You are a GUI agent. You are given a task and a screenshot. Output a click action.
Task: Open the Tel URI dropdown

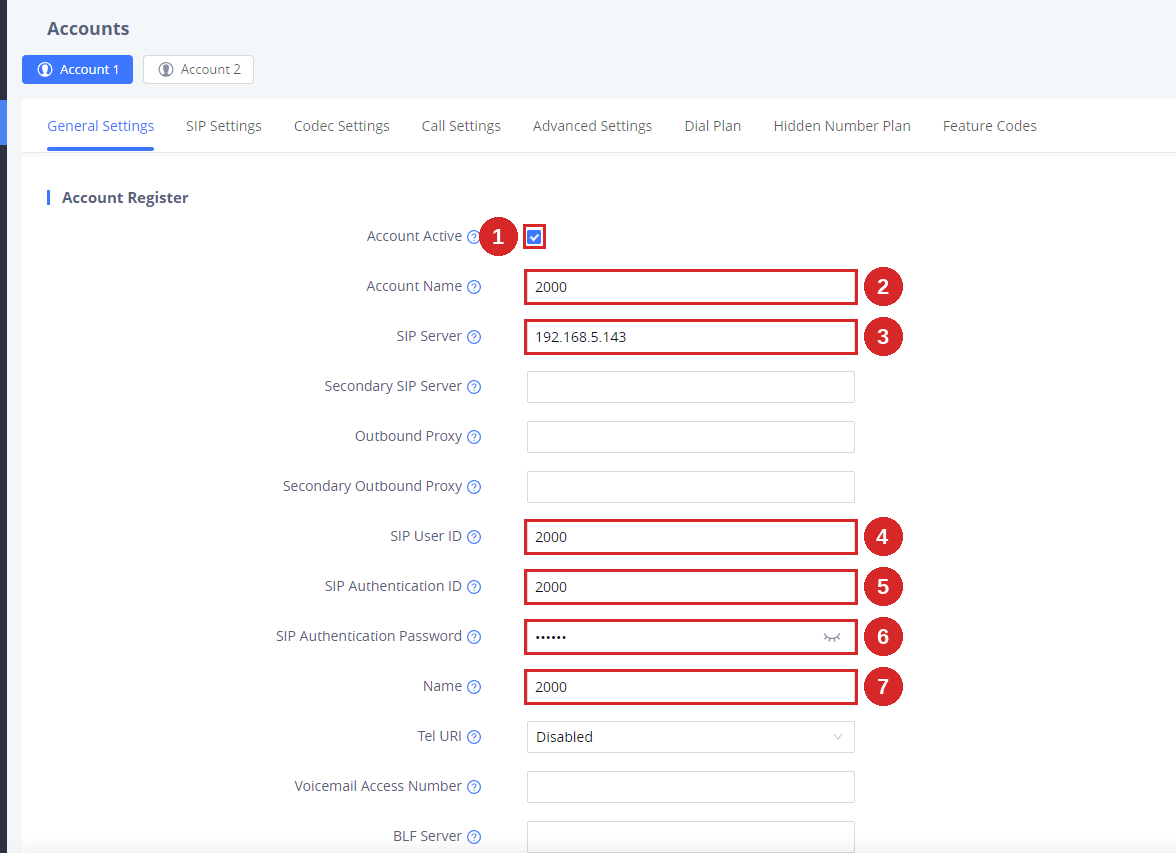pyautogui.click(x=690, y=737)
